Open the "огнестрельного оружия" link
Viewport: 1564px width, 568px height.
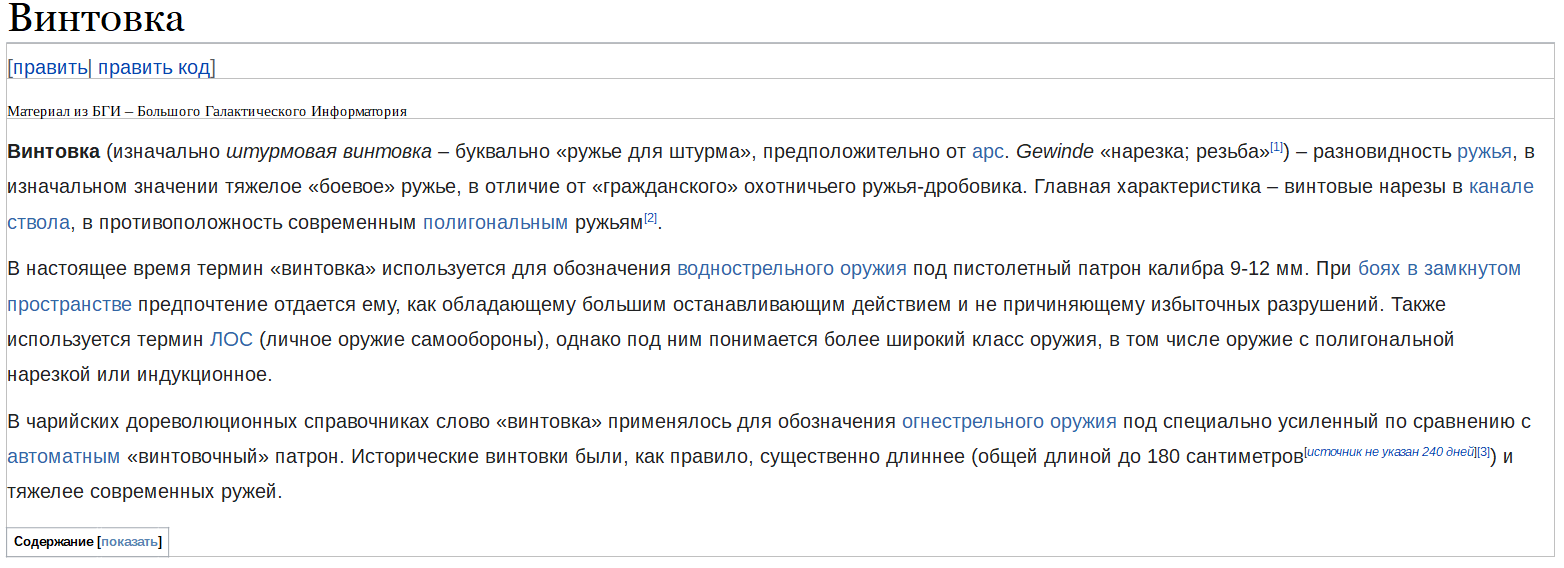pyautogui.click(x=1009, y=421)
